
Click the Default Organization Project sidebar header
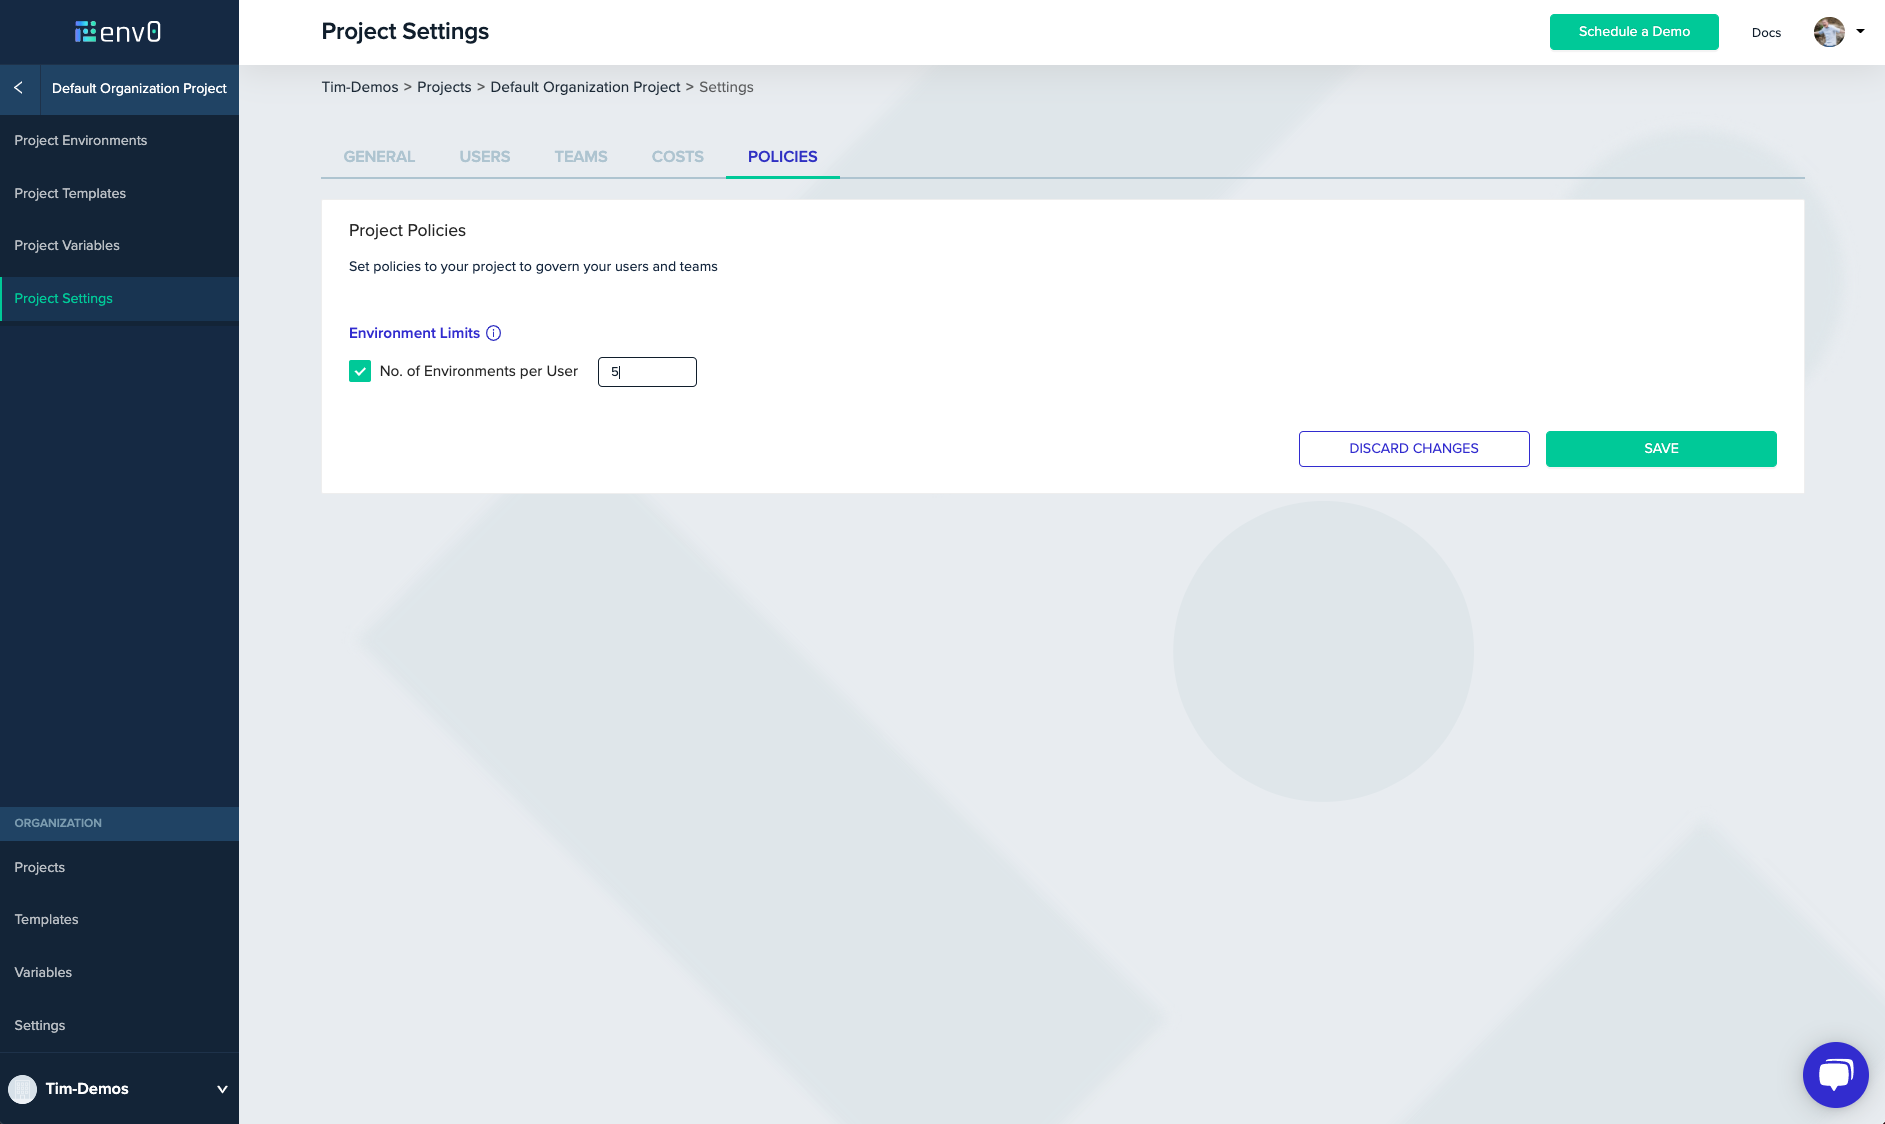(139, 88)
